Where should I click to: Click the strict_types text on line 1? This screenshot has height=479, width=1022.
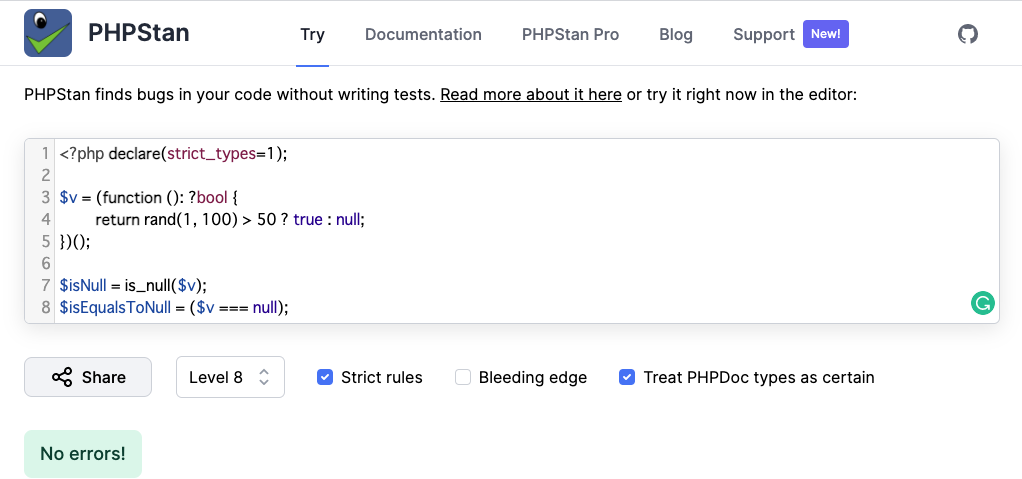tap(211, 154)
